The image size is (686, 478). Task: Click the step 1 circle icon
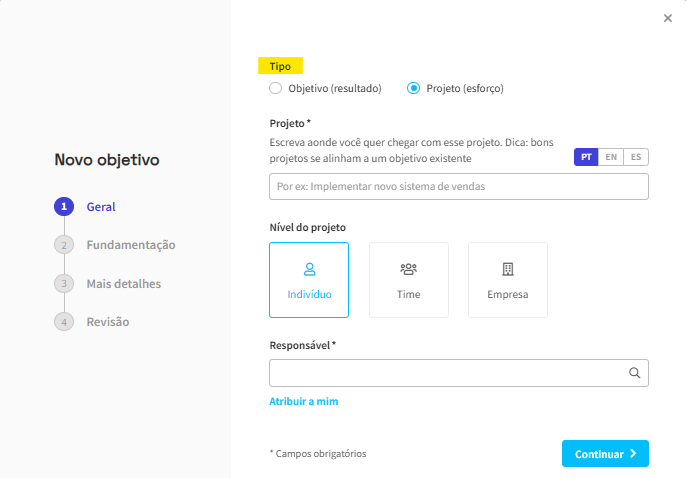point(64,206)
